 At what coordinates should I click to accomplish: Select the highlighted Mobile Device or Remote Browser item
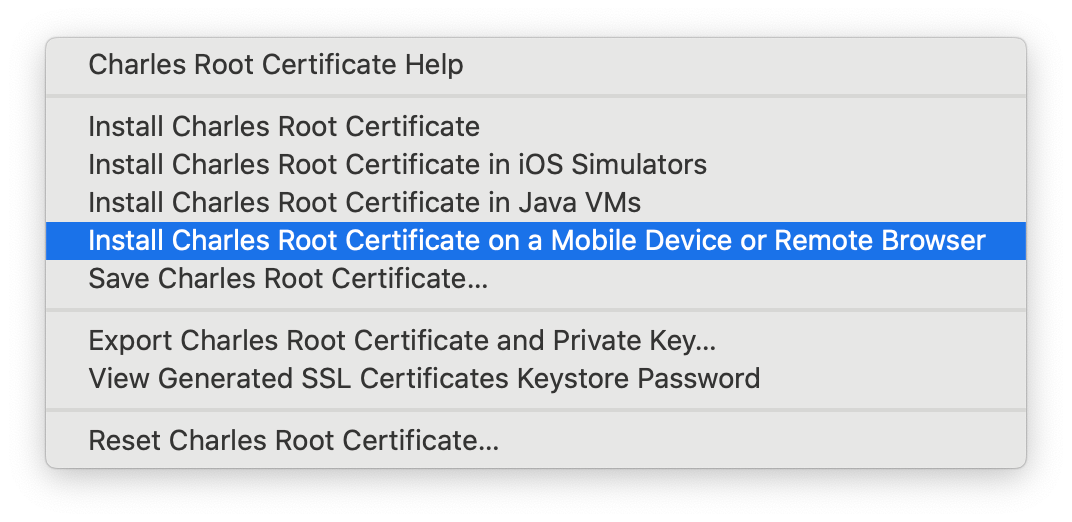[536, 241]
